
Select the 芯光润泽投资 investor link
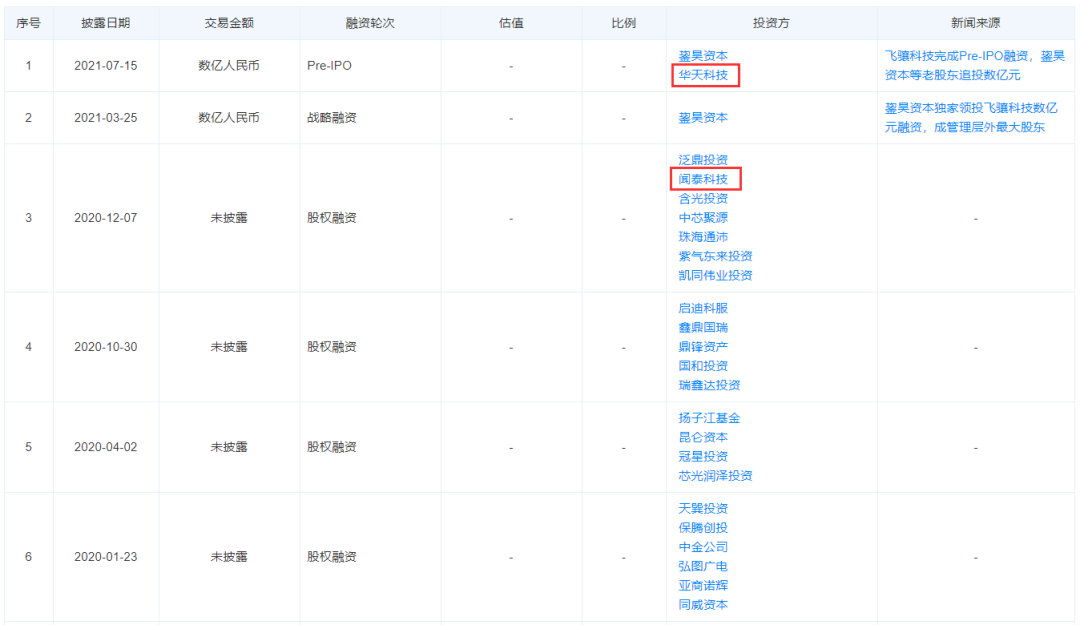(x=715, y=476)
